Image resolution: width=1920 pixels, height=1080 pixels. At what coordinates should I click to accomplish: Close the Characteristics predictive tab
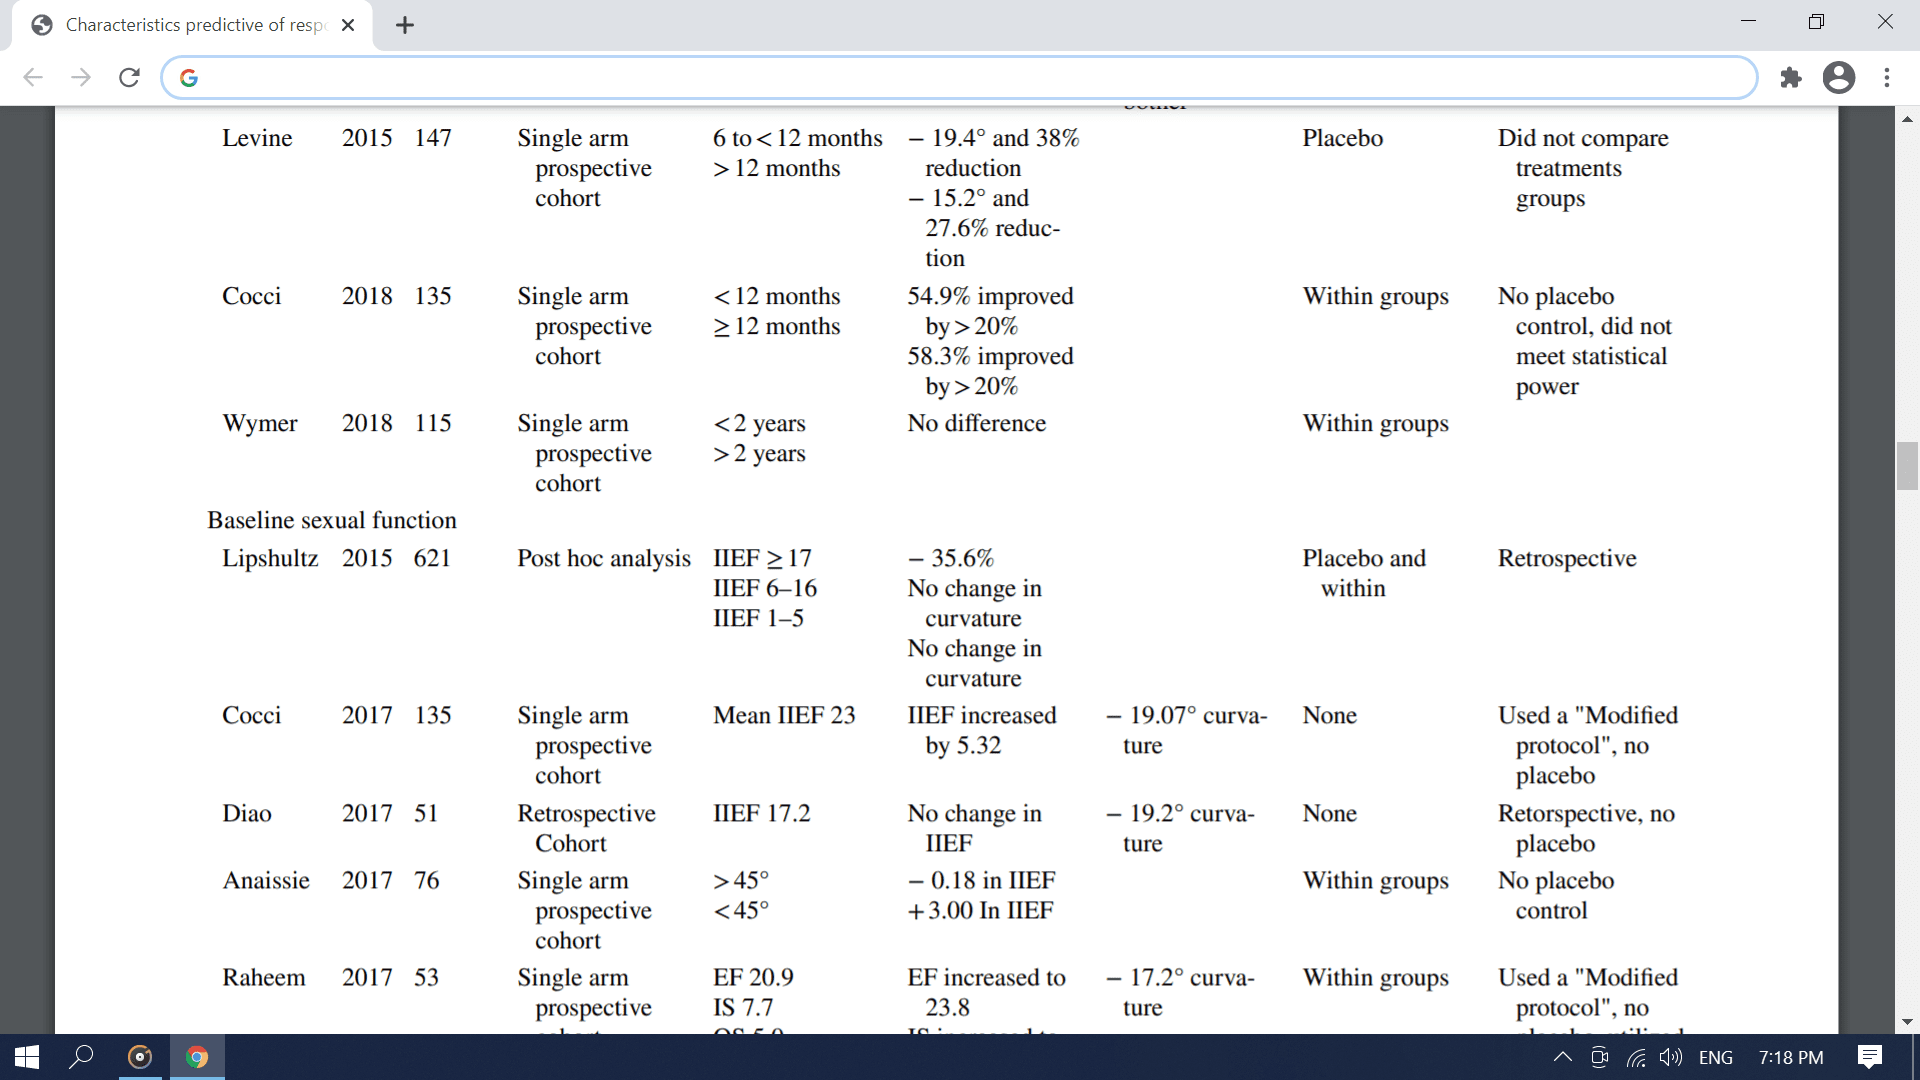pyautogui.click(x=348, y=26)
